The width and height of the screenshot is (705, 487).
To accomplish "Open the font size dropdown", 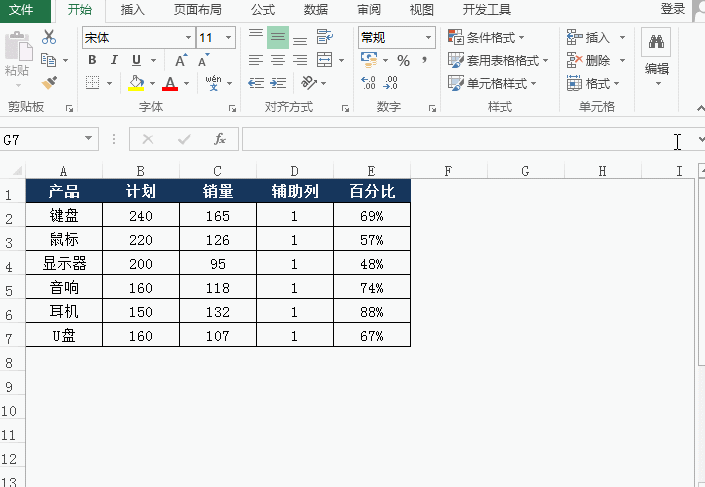I will pyautogui.click(x=228, y=38).
